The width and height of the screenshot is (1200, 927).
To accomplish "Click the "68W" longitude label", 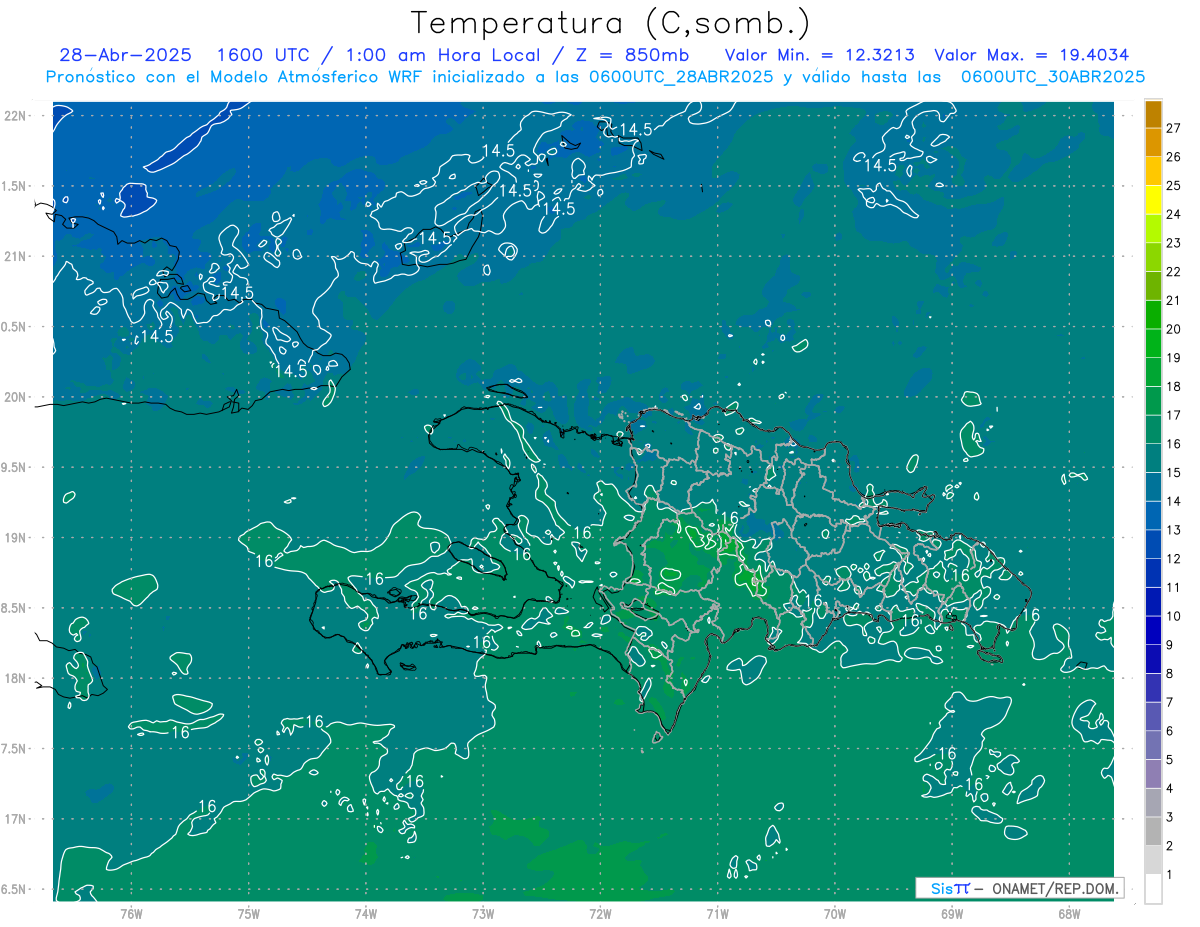I will click(1069, 914).
